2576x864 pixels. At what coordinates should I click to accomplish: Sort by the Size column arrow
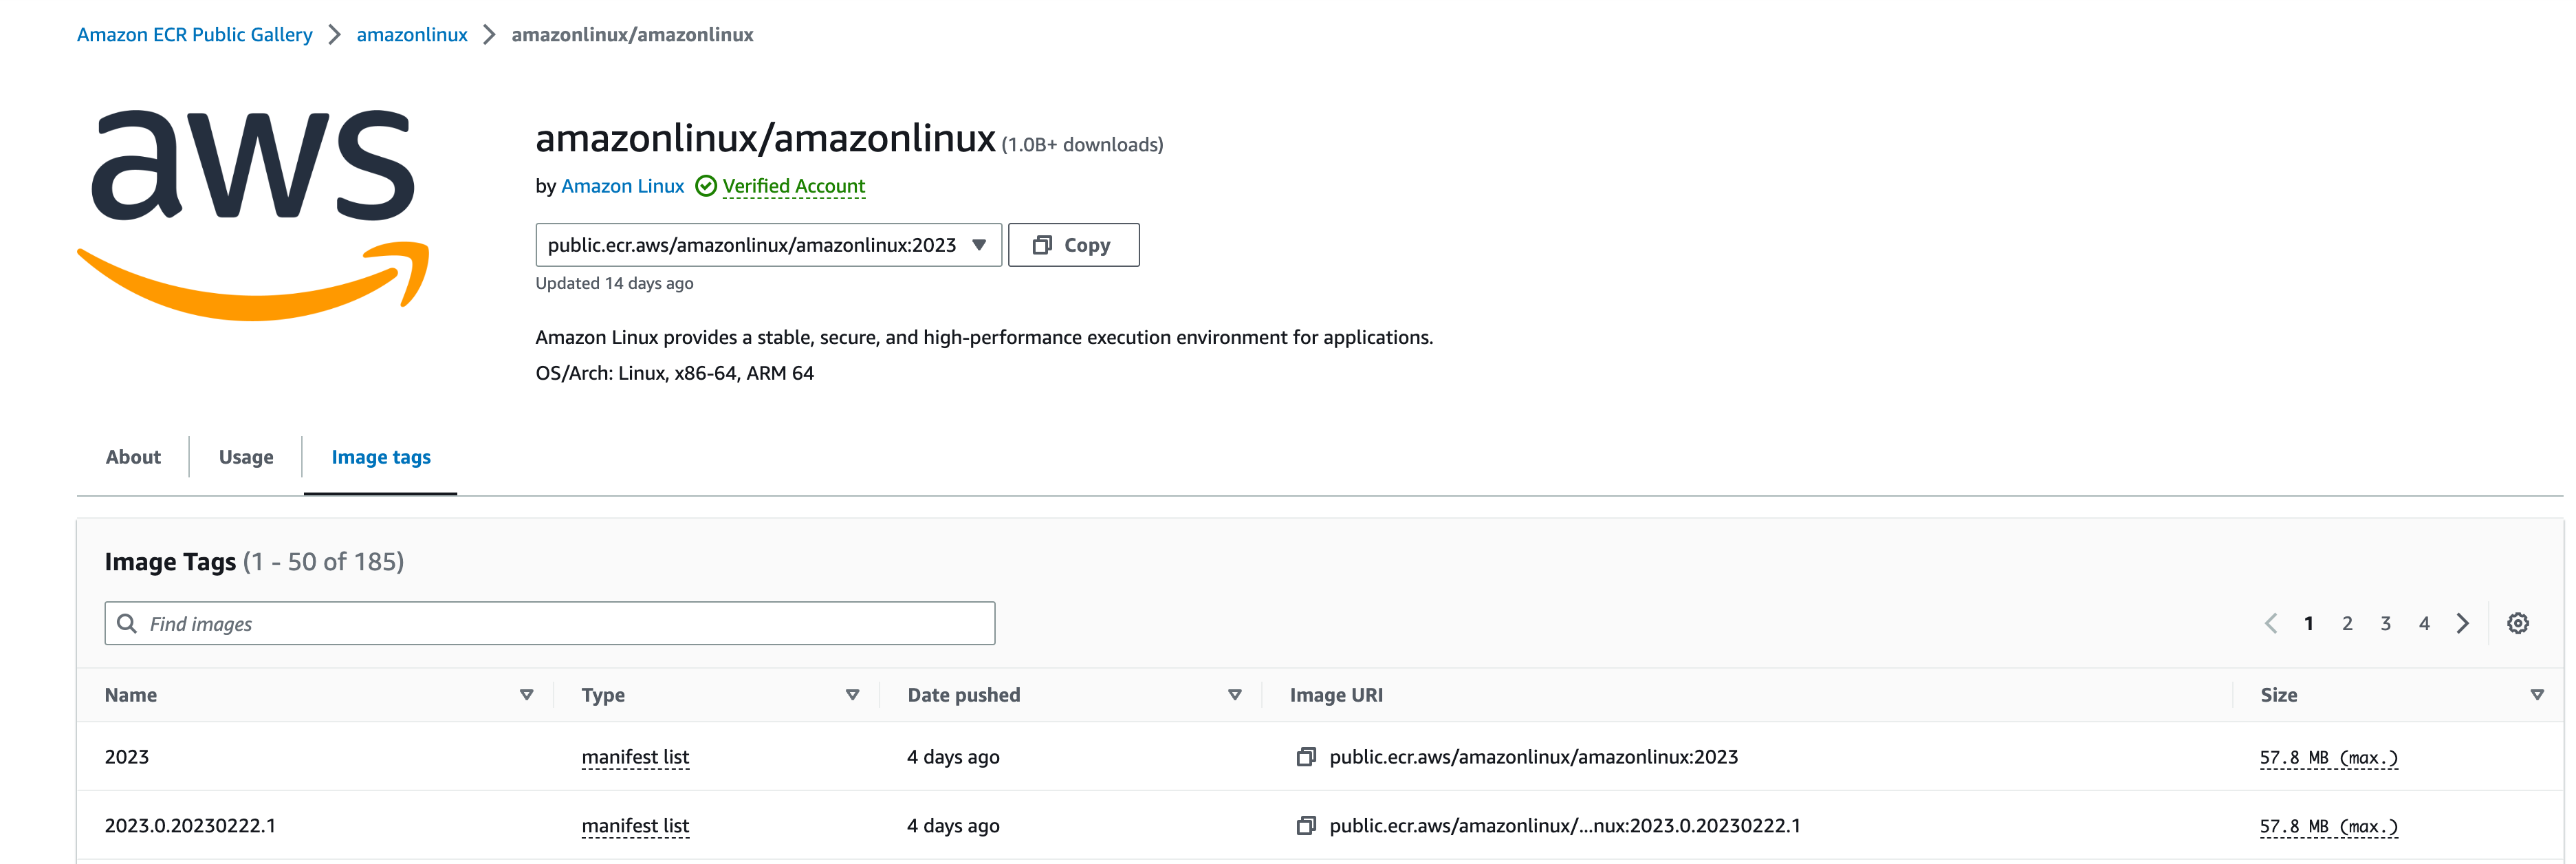[x=2537, y=695]
